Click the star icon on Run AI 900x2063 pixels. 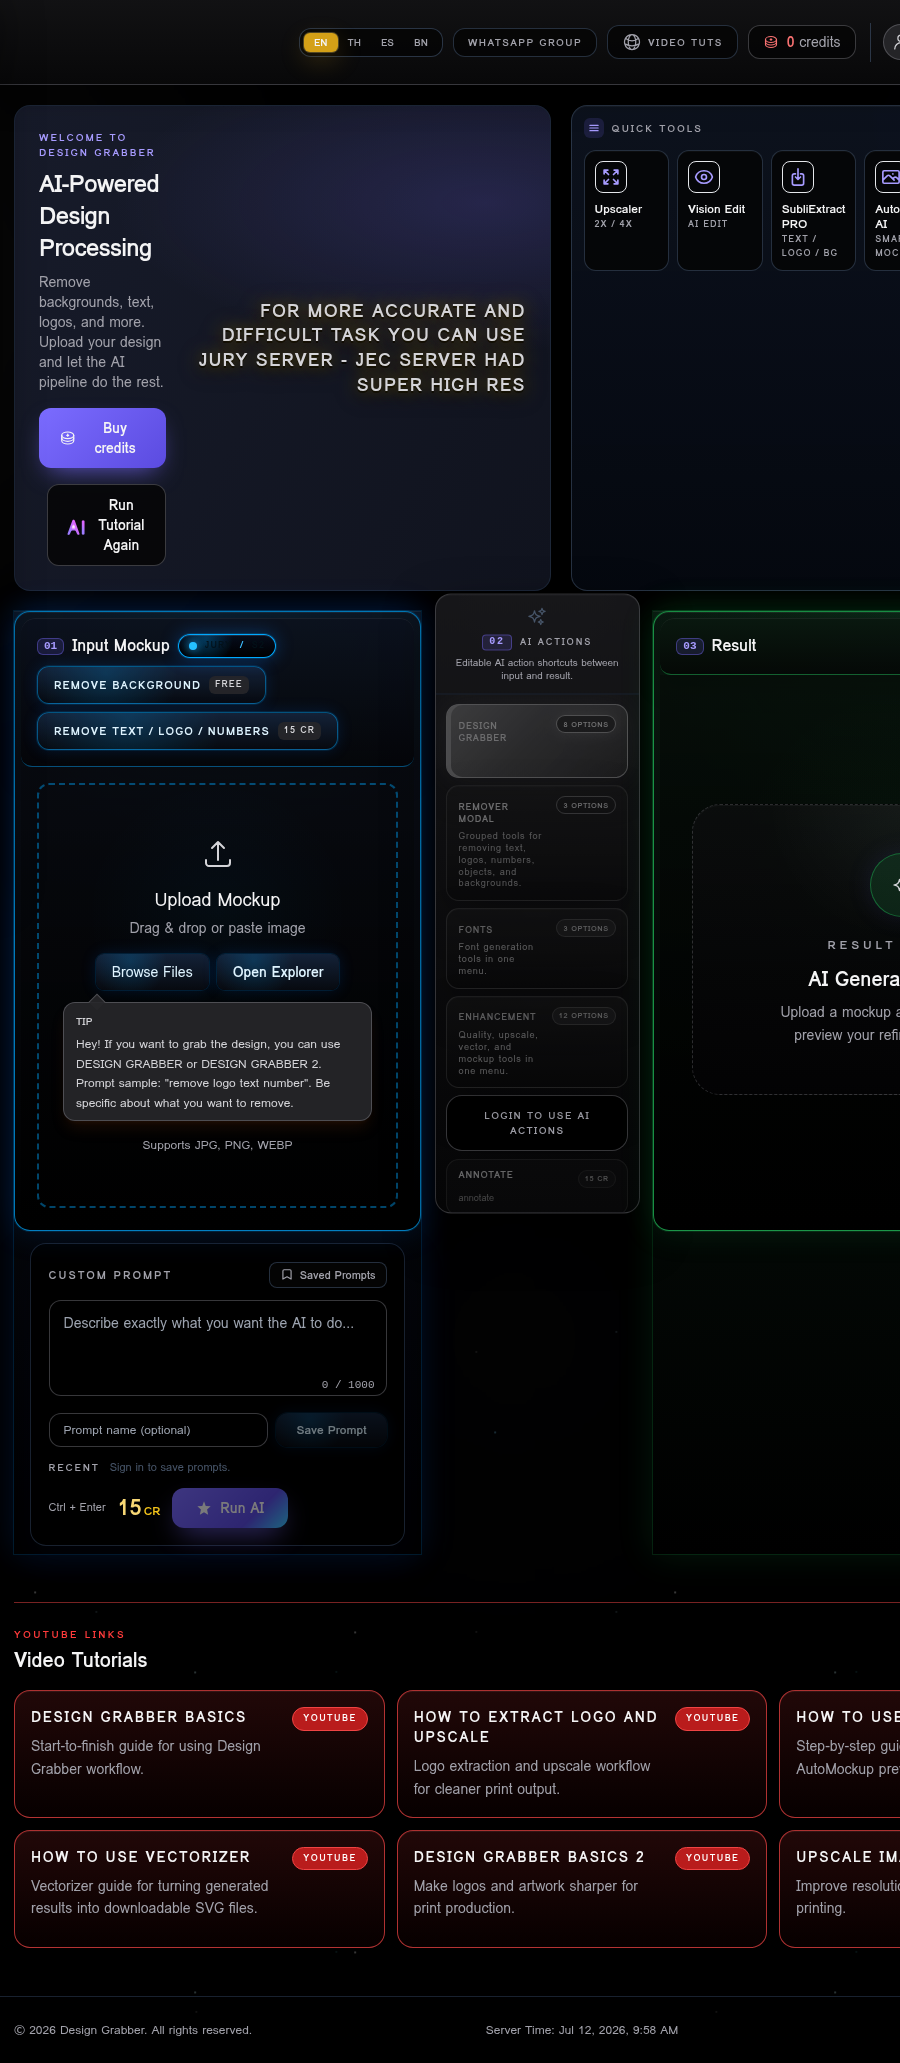point(204,1508)
